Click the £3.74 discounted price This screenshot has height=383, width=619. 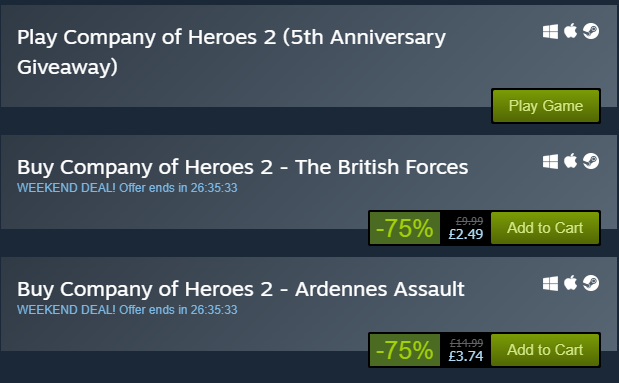[x=466, y=356]
